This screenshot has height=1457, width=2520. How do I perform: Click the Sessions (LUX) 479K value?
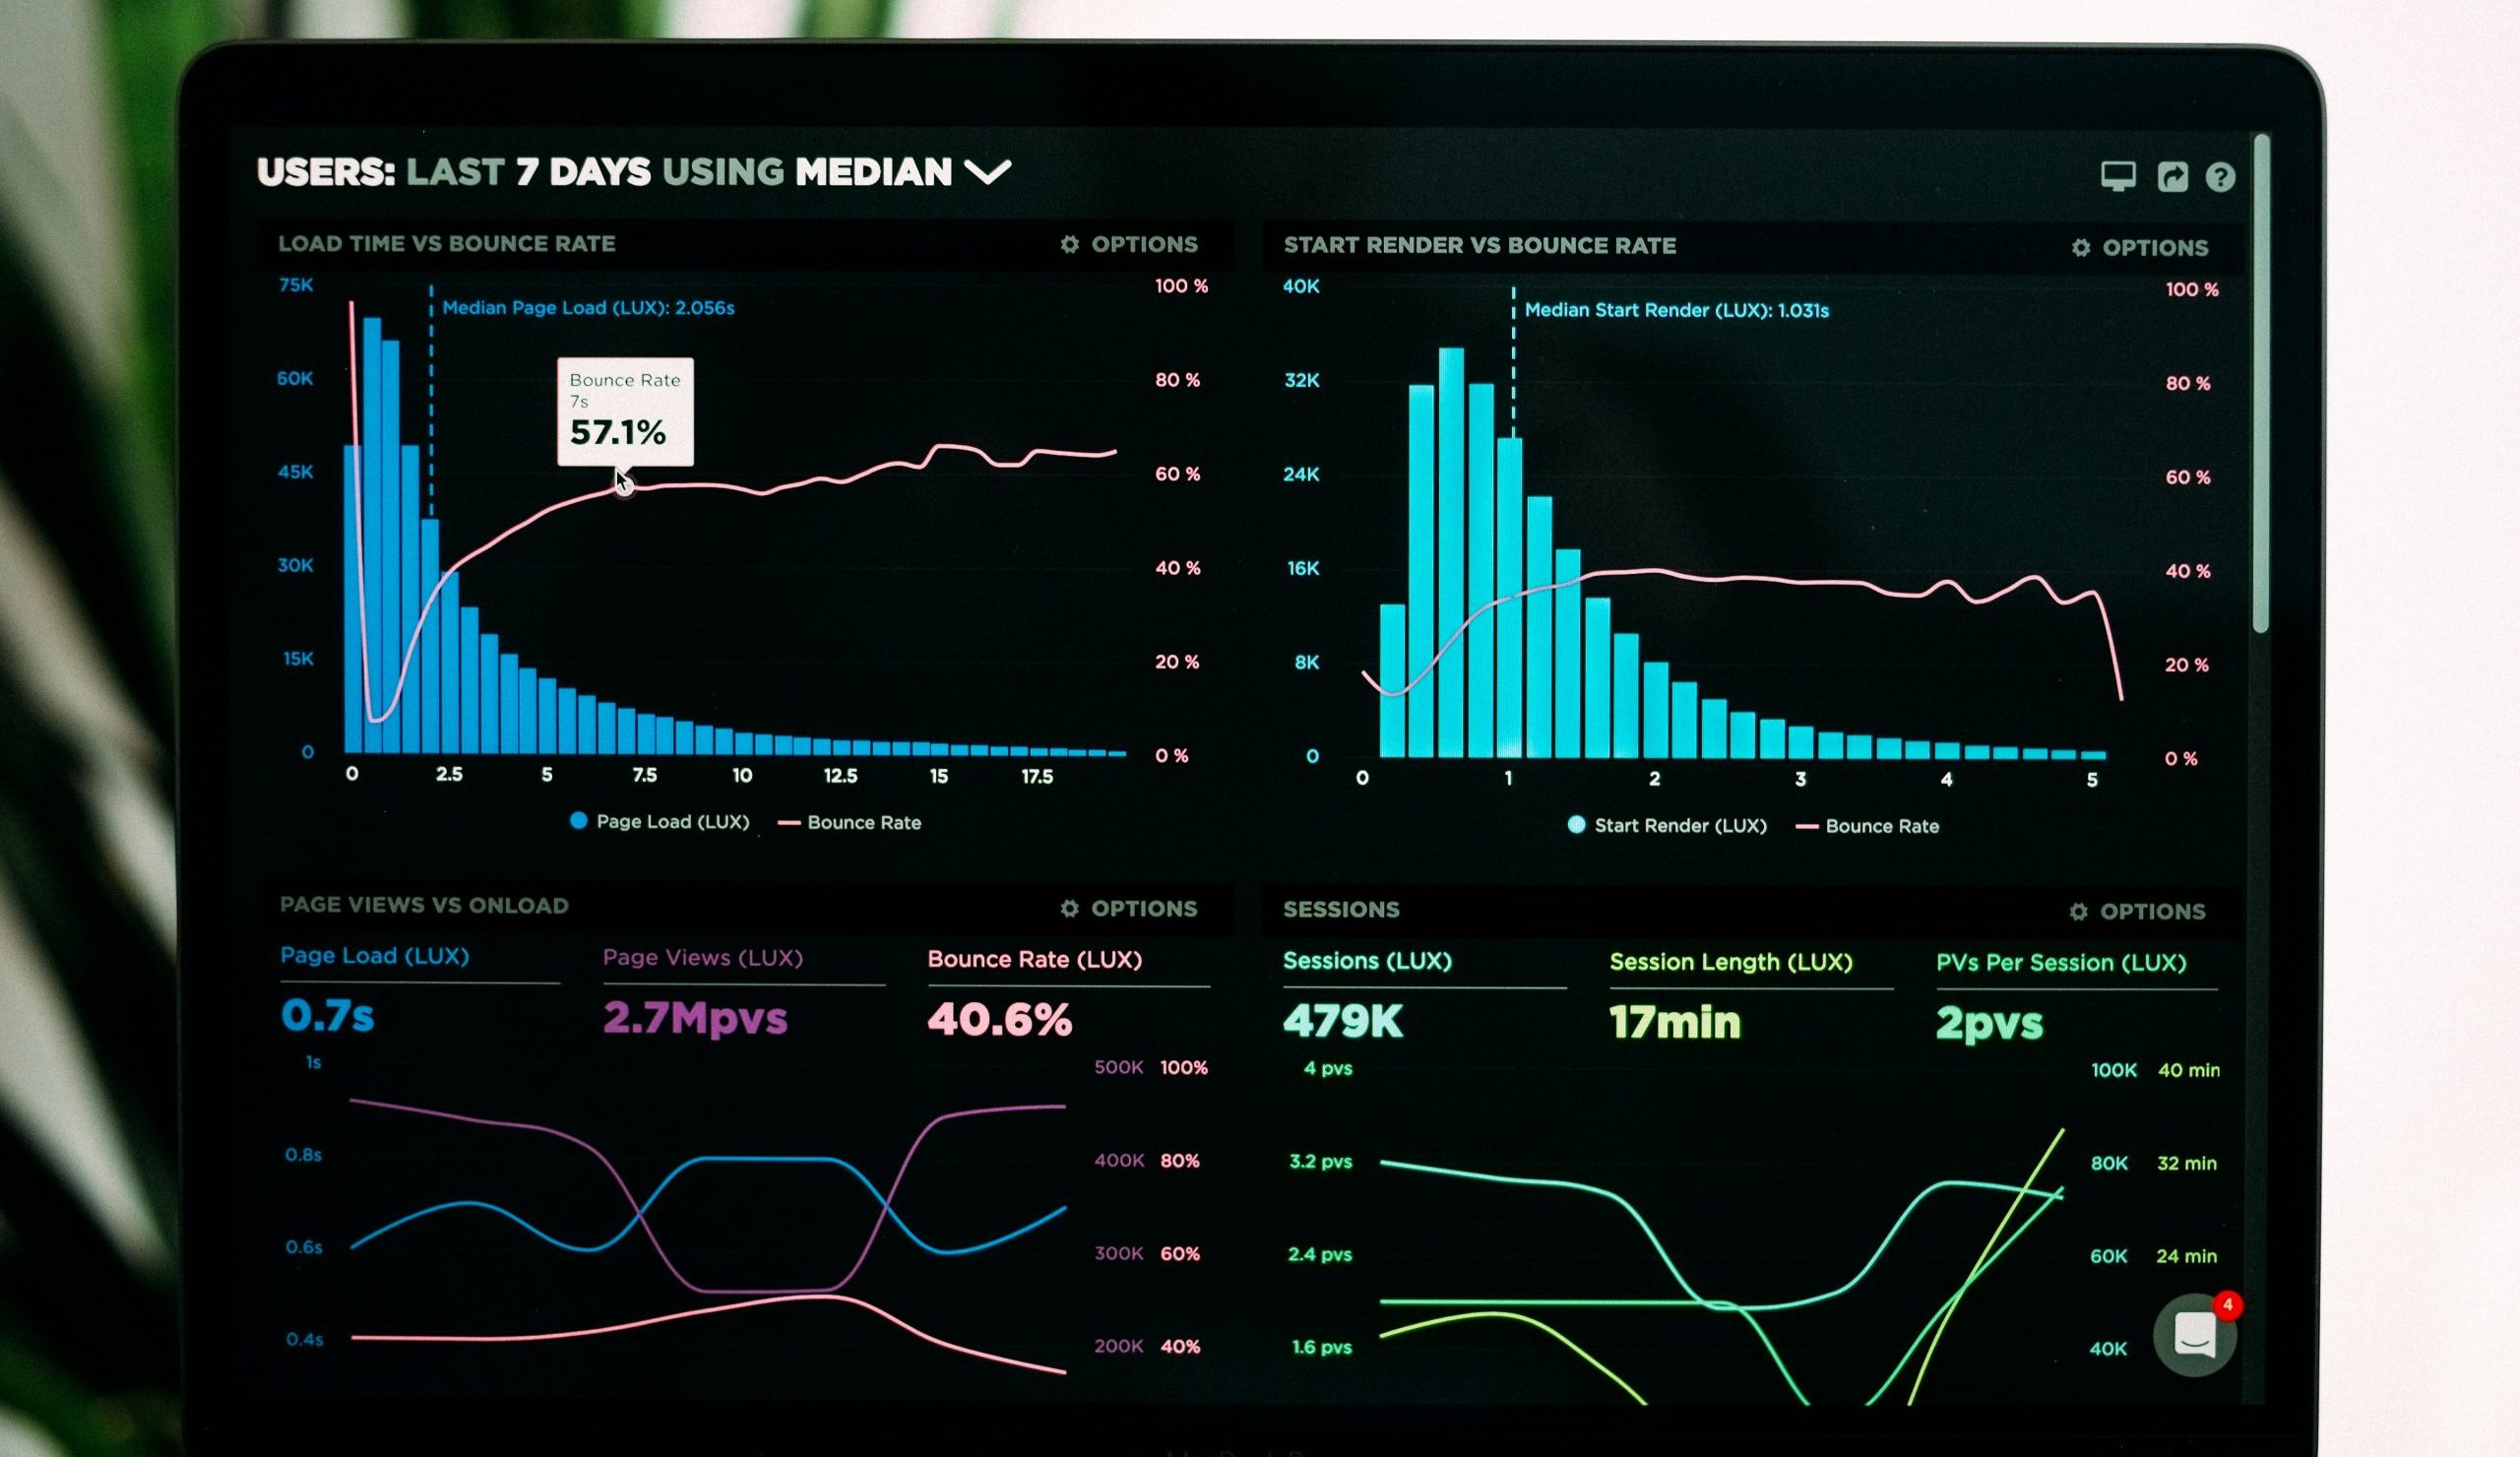click(x=1342, y=1020)
